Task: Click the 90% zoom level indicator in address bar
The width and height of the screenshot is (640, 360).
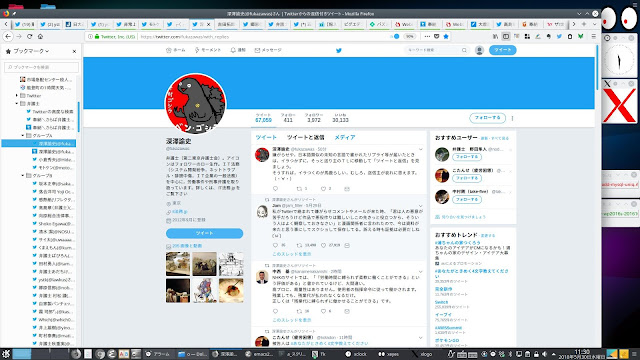Action: click(x=409, y=36)
